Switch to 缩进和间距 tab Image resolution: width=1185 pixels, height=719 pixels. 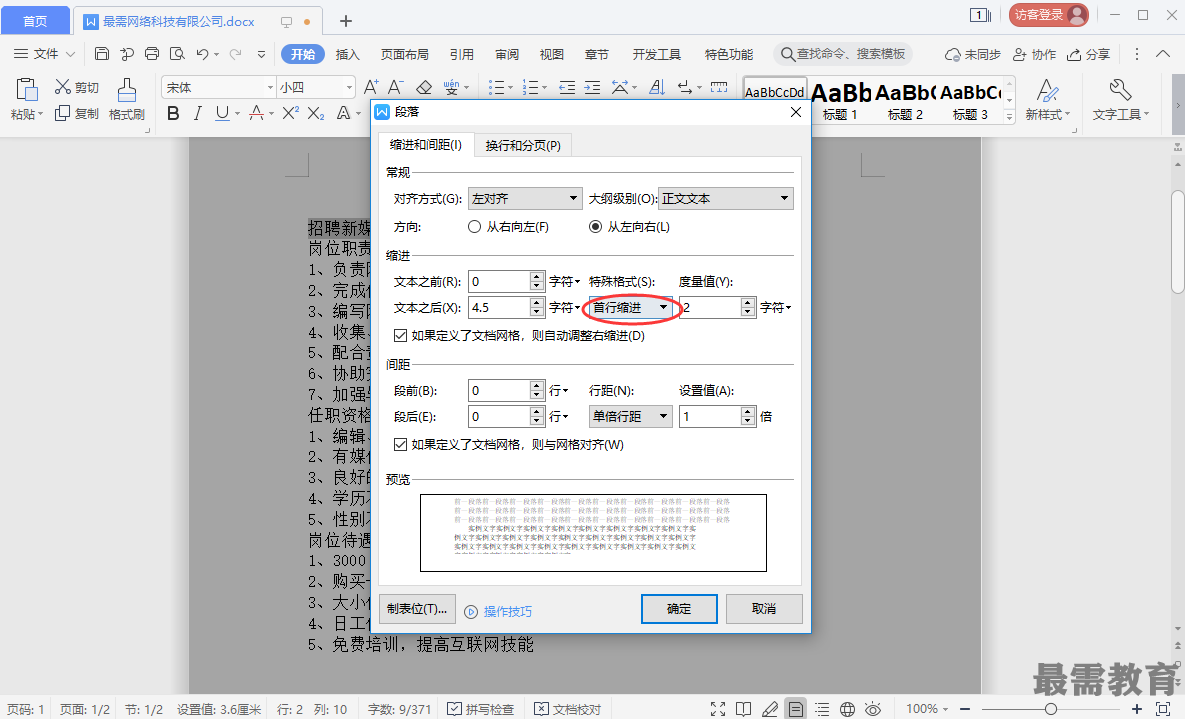[x=425, y=144]
